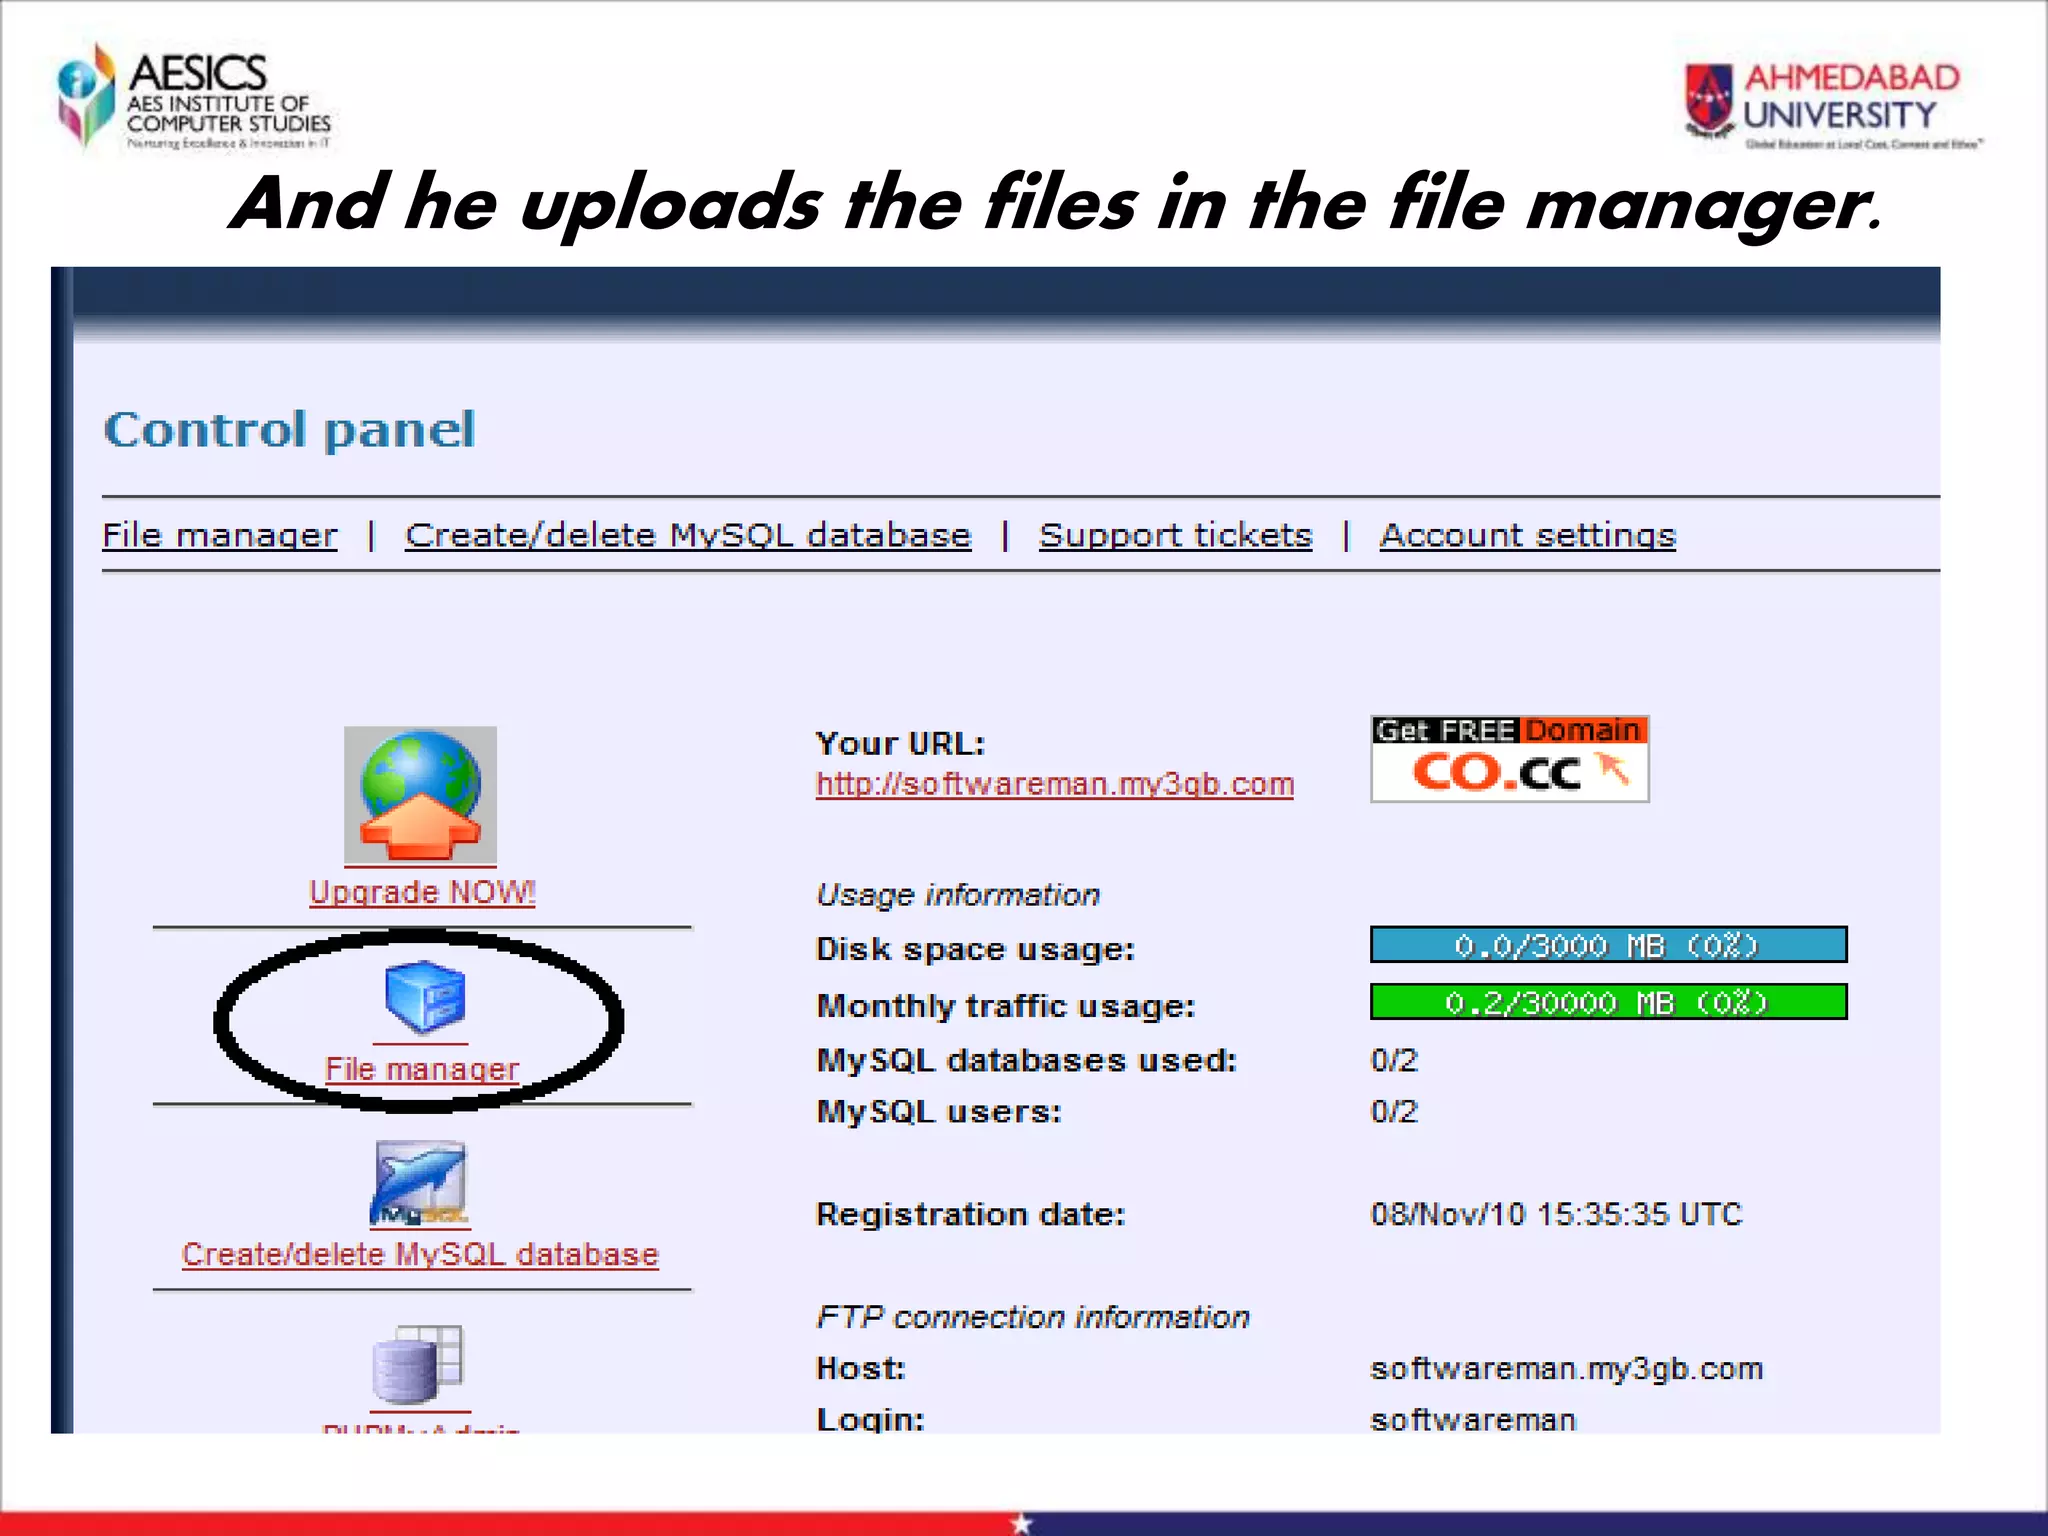Click the database cylinder phpMyAdmin icon
Screen dimensions: 2048x1536
(x=418, y=1365)
